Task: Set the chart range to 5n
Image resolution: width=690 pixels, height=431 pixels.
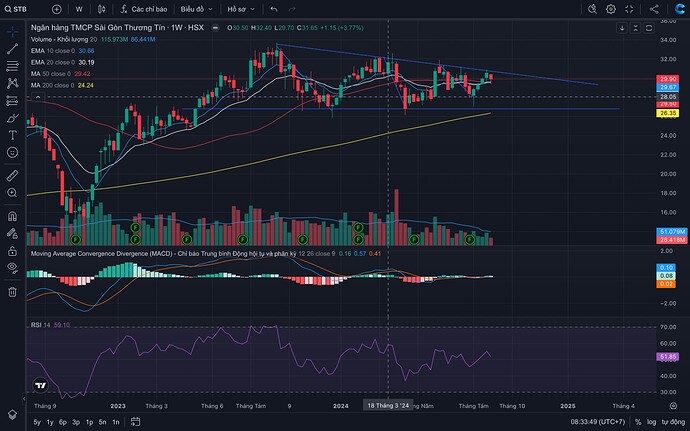Action: [x=103, y=422]
